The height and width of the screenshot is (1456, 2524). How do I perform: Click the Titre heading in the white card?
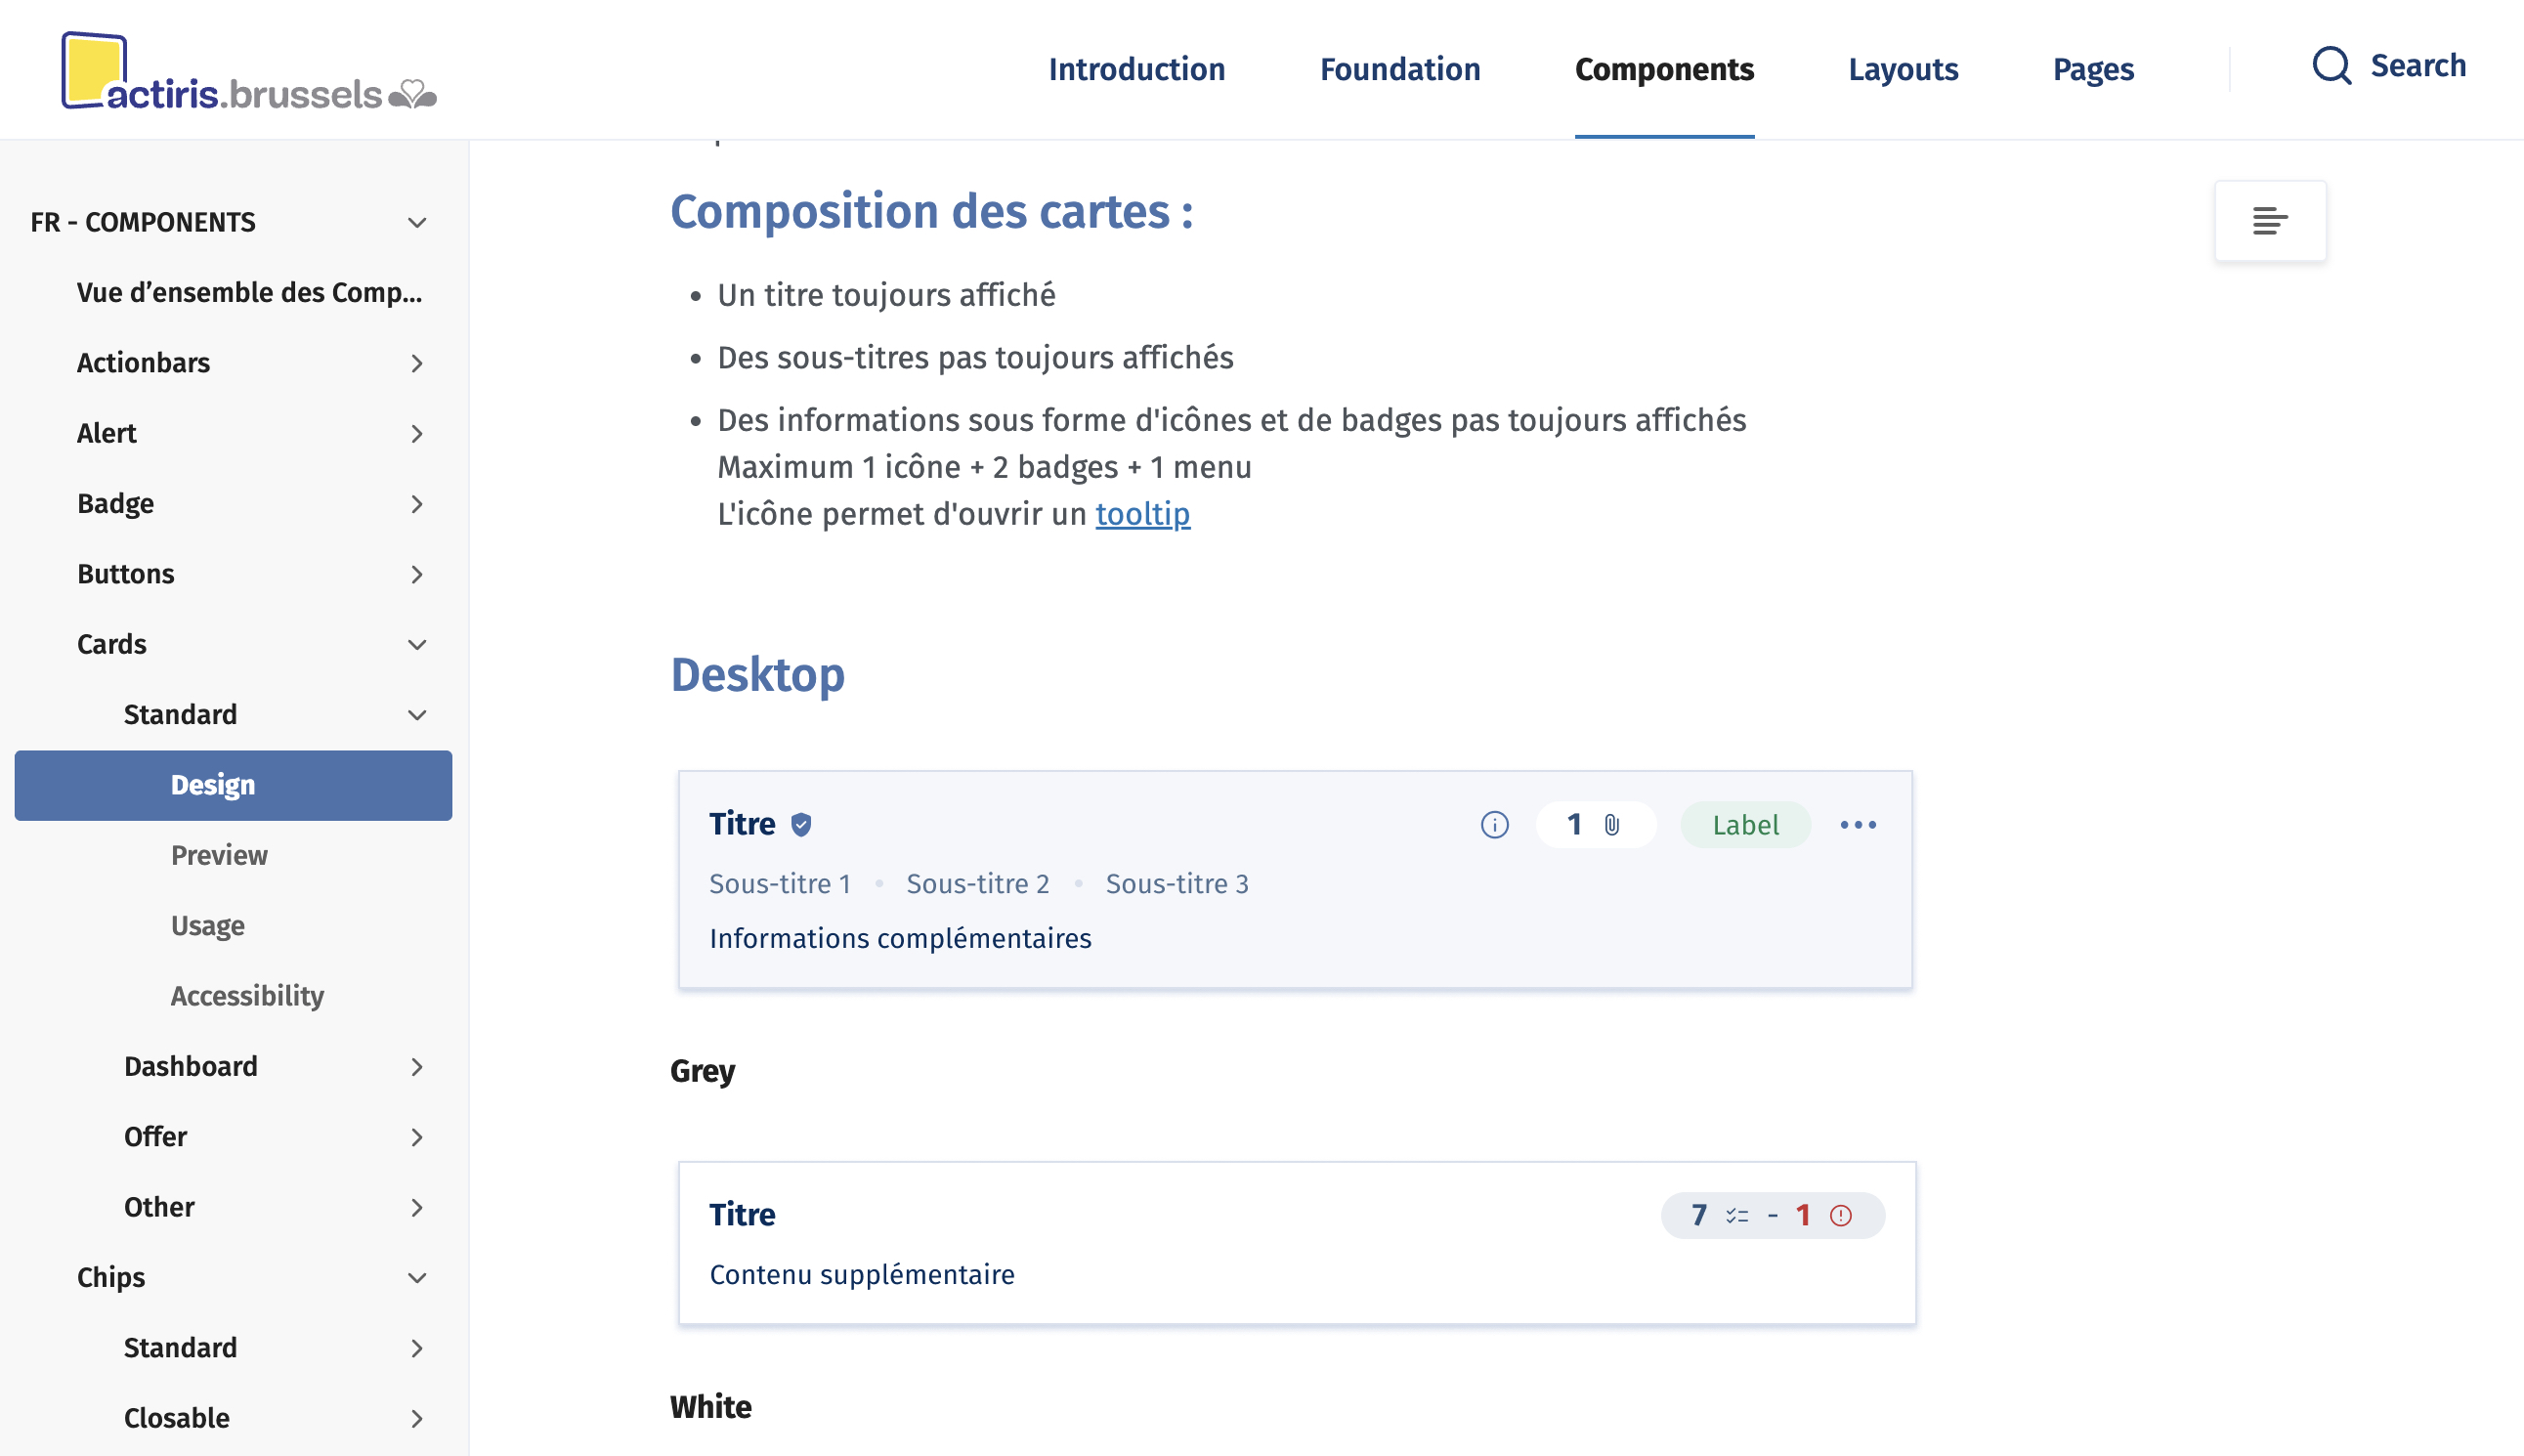point(742,1215)
